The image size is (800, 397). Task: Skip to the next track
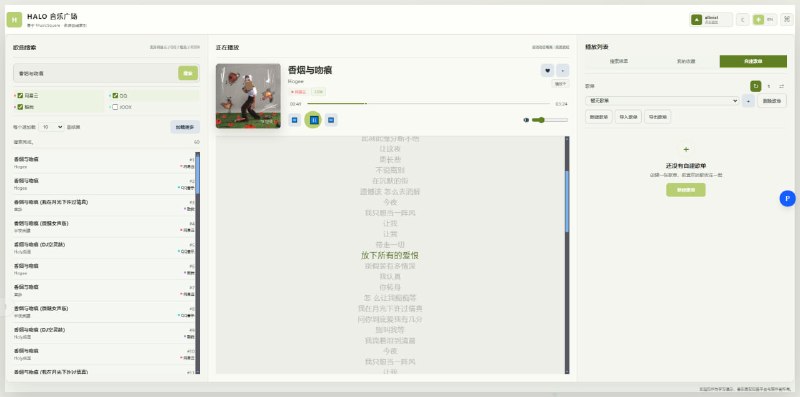click(331, 120)
